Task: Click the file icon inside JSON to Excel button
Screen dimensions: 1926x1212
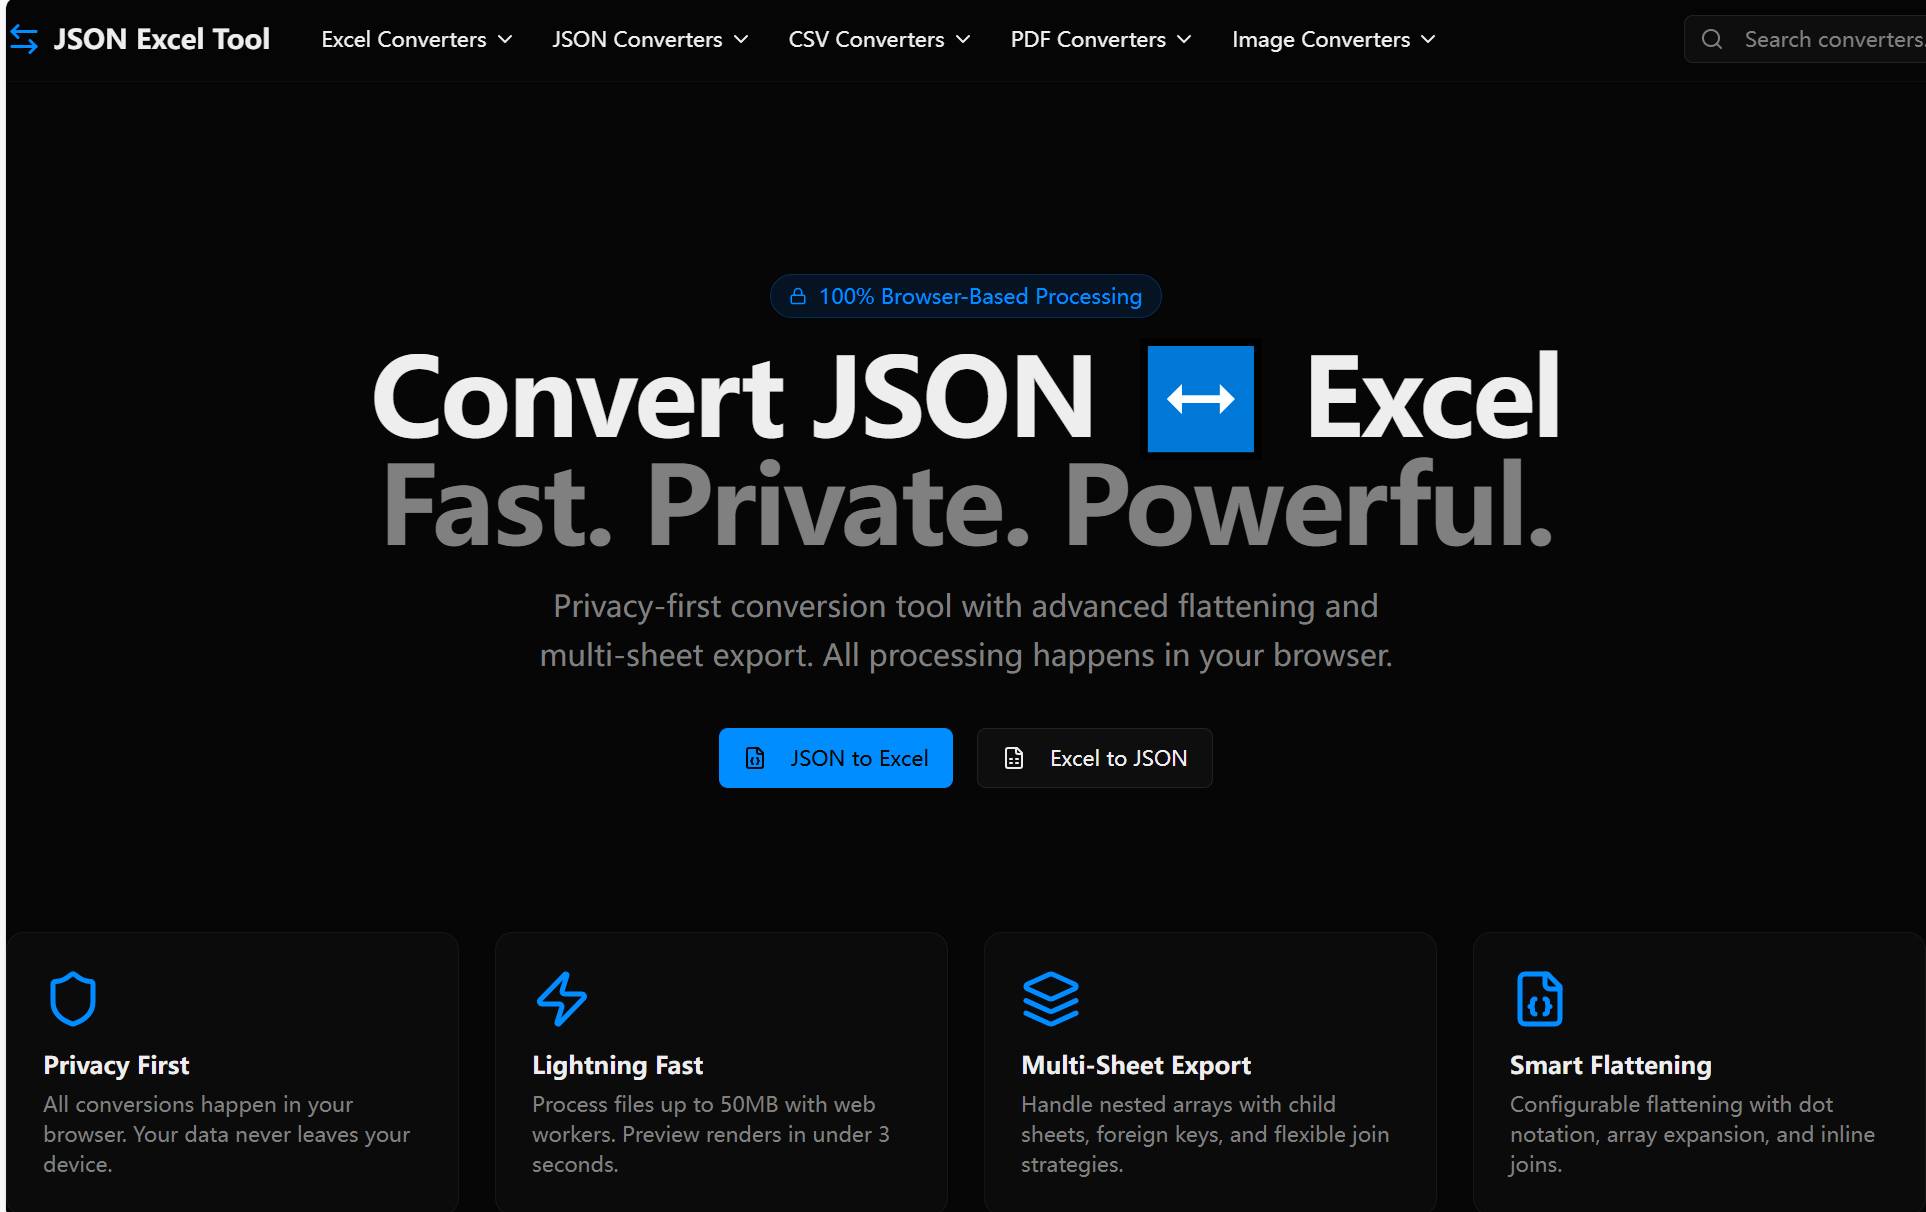Action: click(x=755, y=758)
